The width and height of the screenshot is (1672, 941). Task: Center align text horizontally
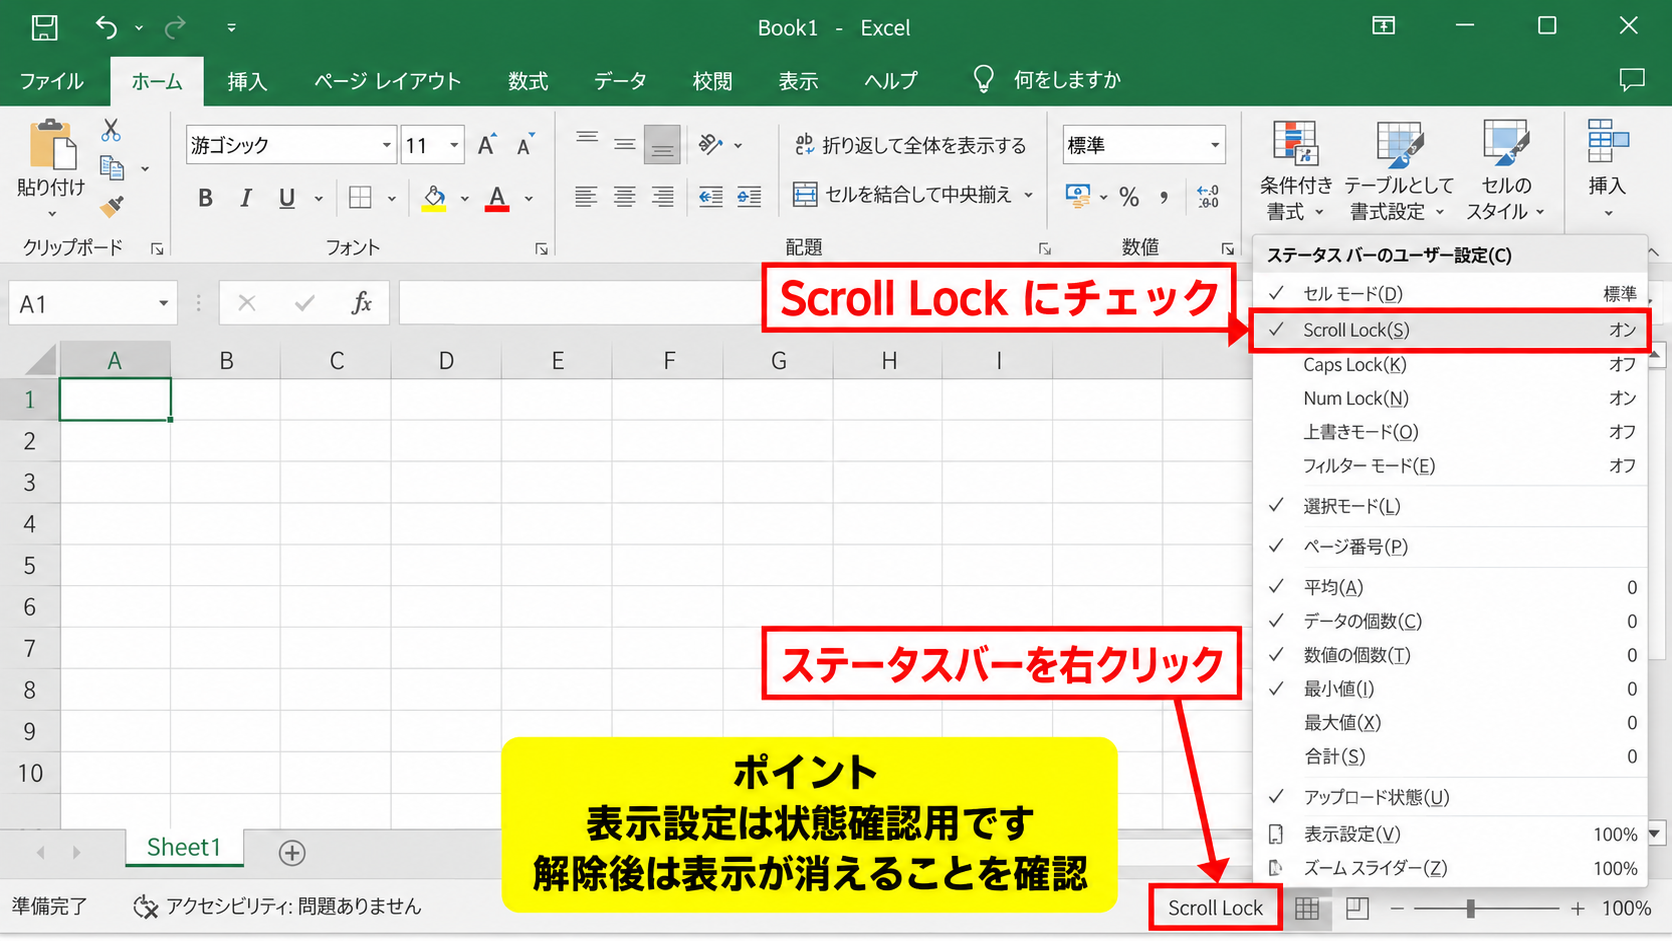(x=624, y=197)
